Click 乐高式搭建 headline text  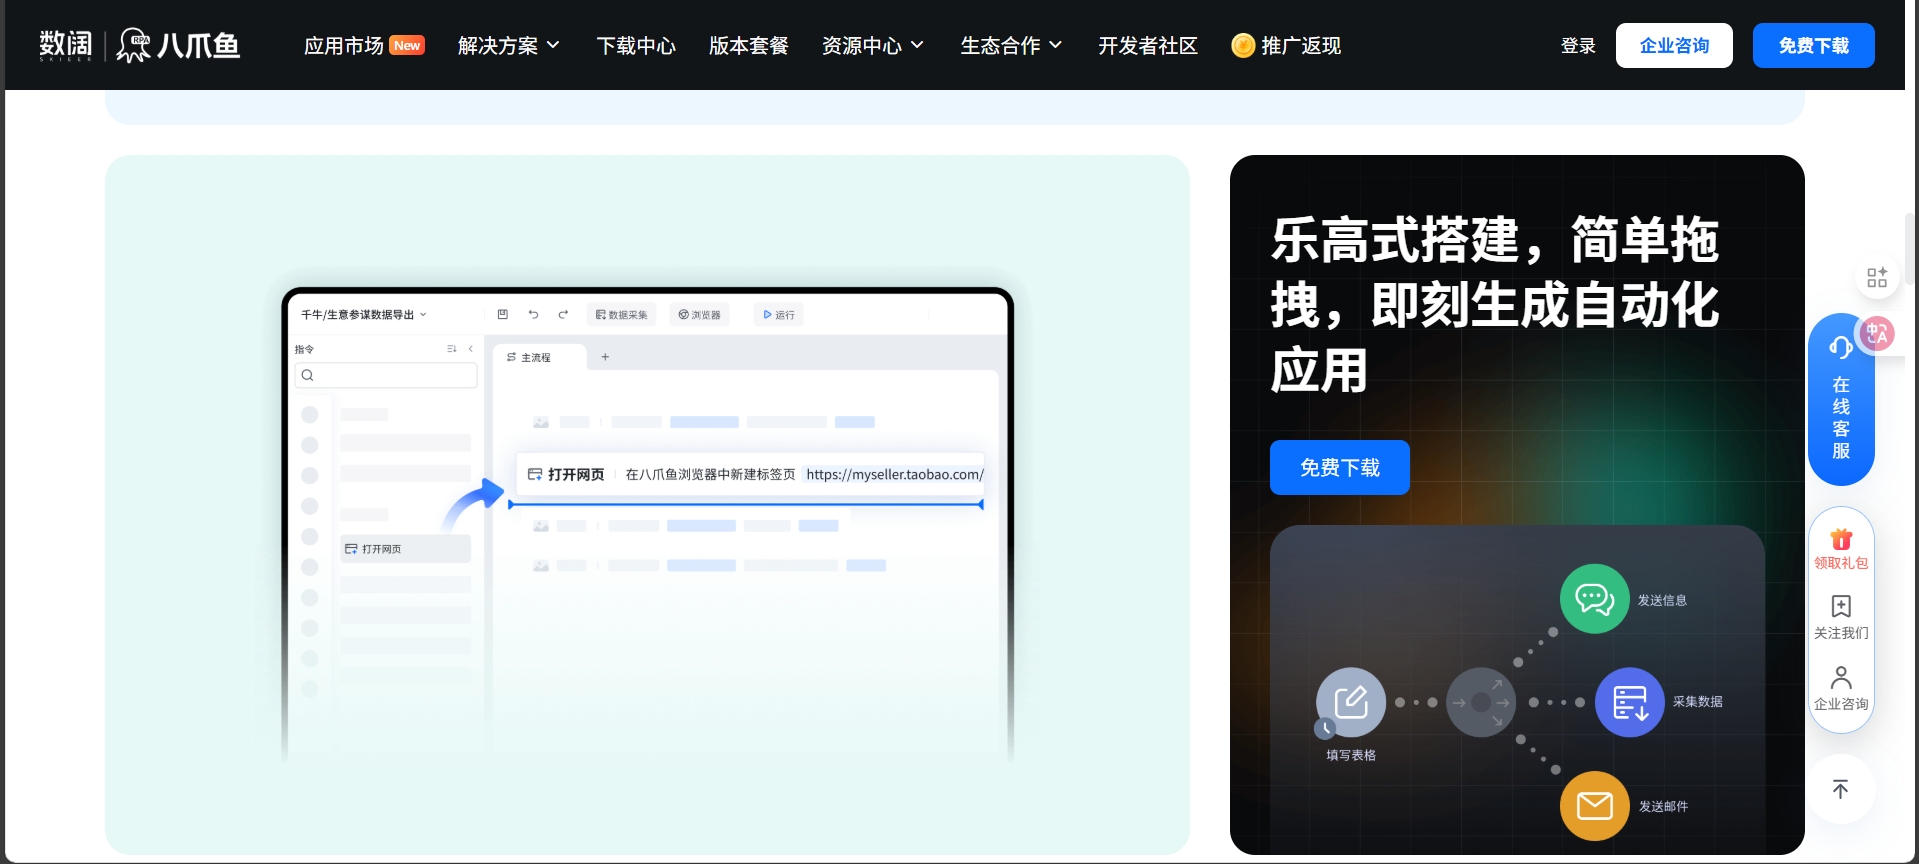click(x=1494, y=305)
